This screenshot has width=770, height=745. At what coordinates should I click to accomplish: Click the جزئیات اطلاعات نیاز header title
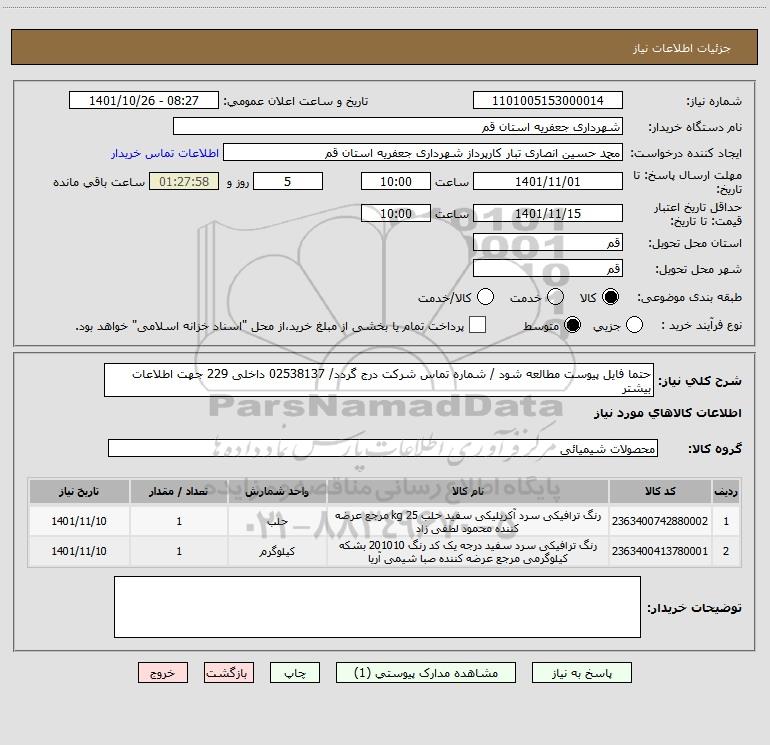[x=682, y=48]
